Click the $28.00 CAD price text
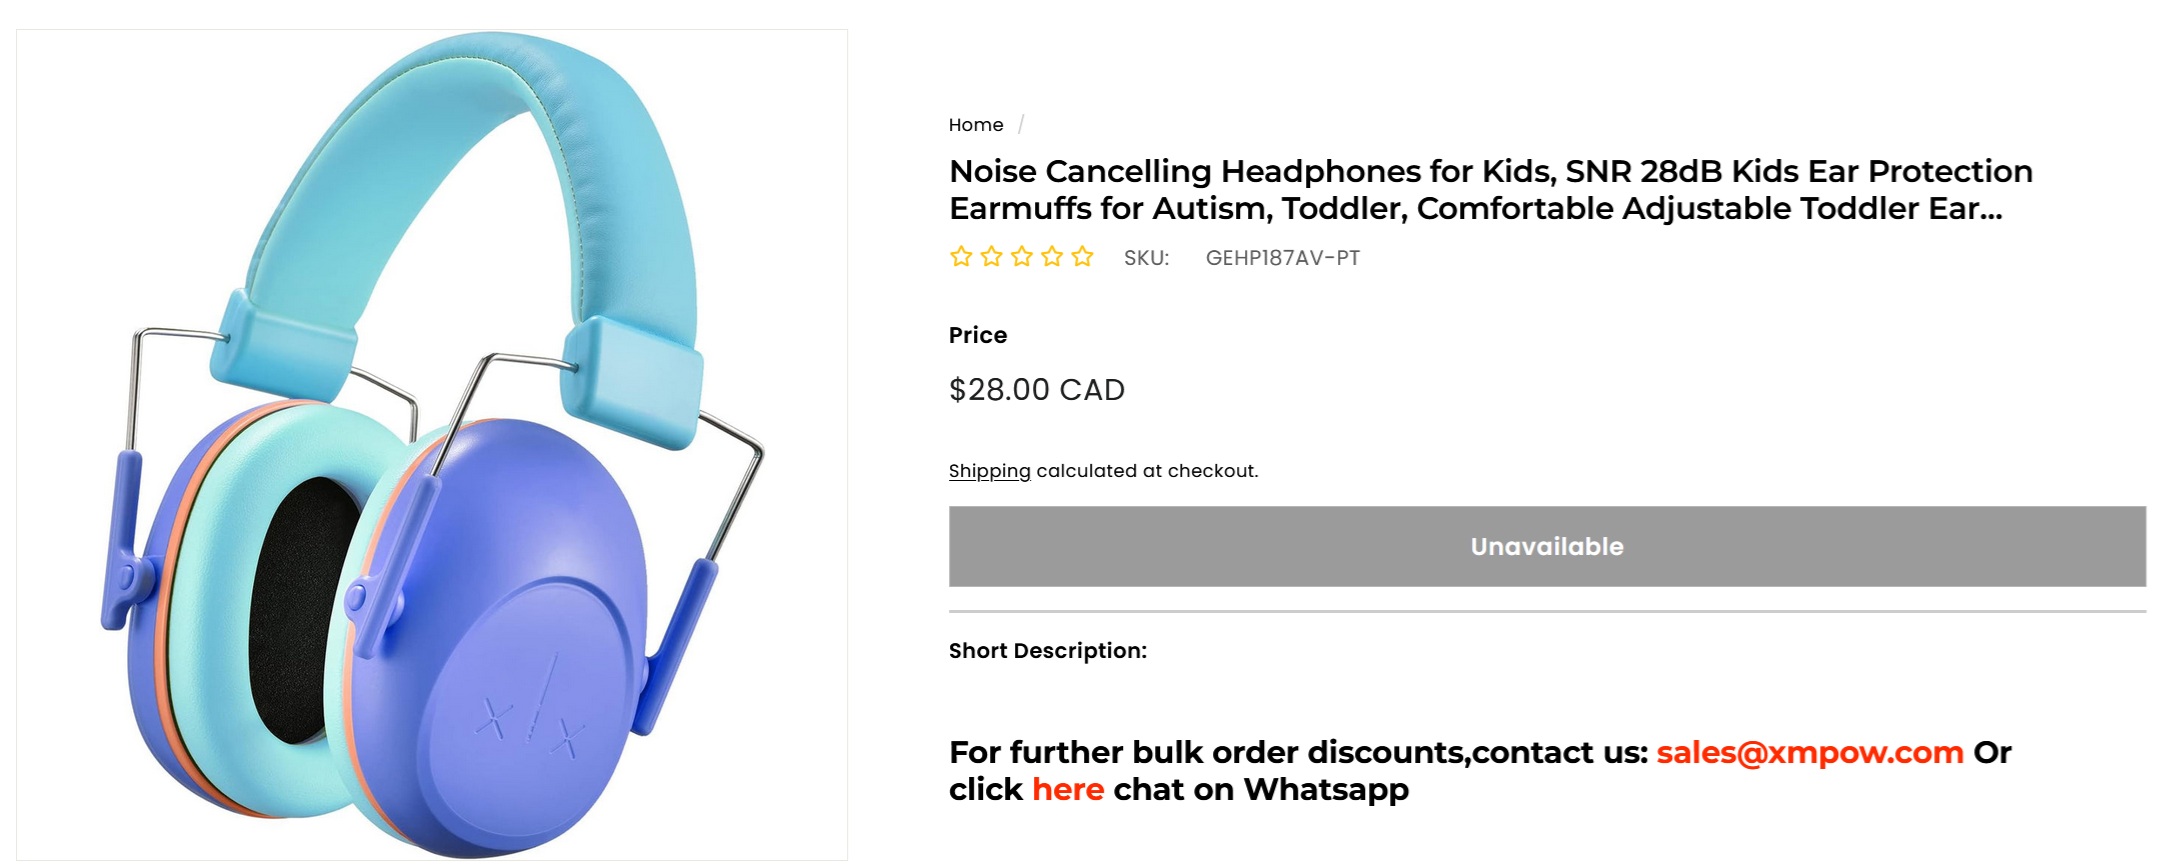2184x868 pixels. (1036, 390)
